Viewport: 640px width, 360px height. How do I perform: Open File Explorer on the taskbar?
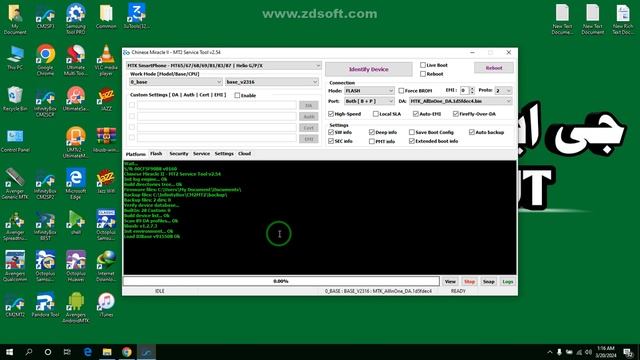pos(107,352)
